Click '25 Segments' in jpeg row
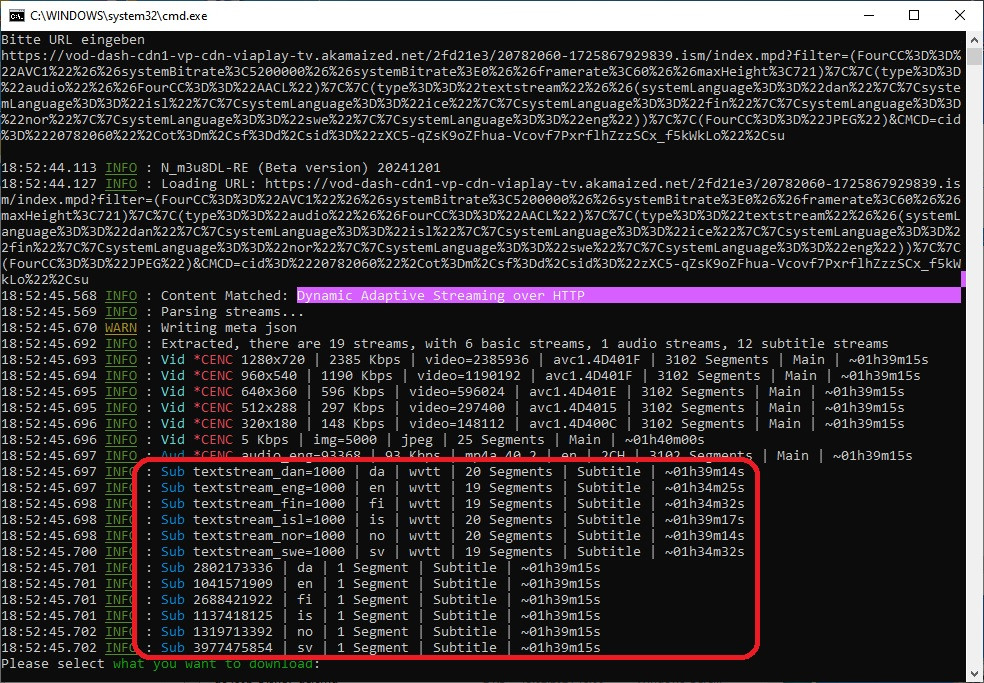984x683 pixels. (x=500, y=439)
